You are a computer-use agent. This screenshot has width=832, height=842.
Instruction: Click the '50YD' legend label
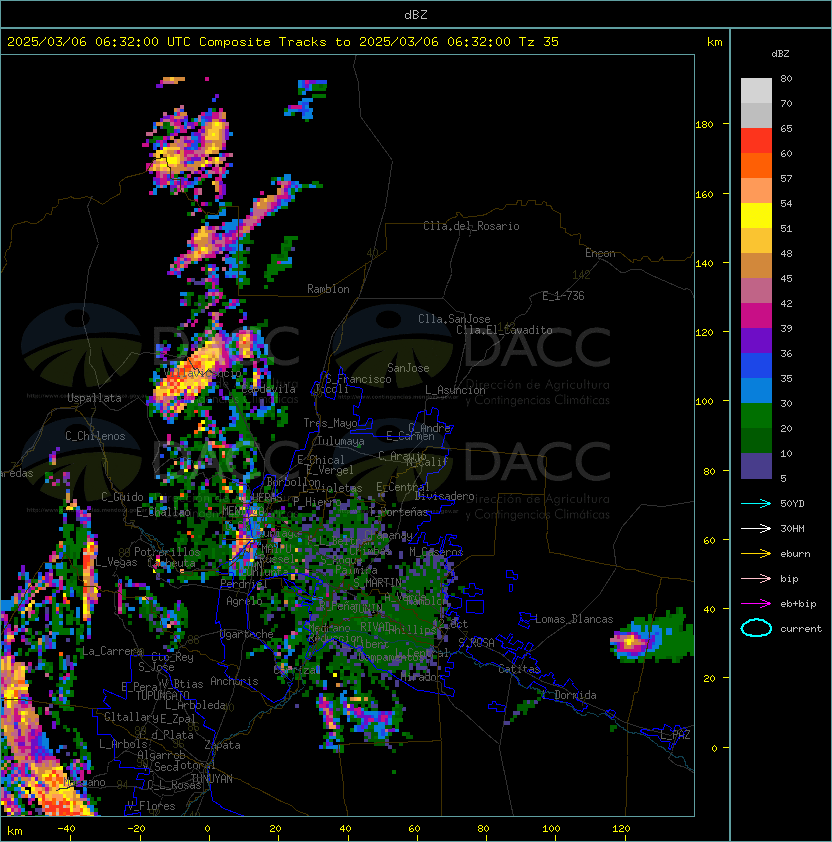click(x=792, y=503)
